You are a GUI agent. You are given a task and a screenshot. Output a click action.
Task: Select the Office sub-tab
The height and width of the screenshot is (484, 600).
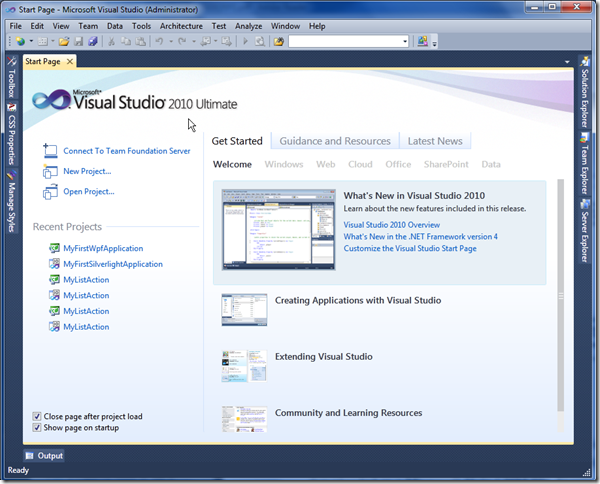click(x=398, y=165)
